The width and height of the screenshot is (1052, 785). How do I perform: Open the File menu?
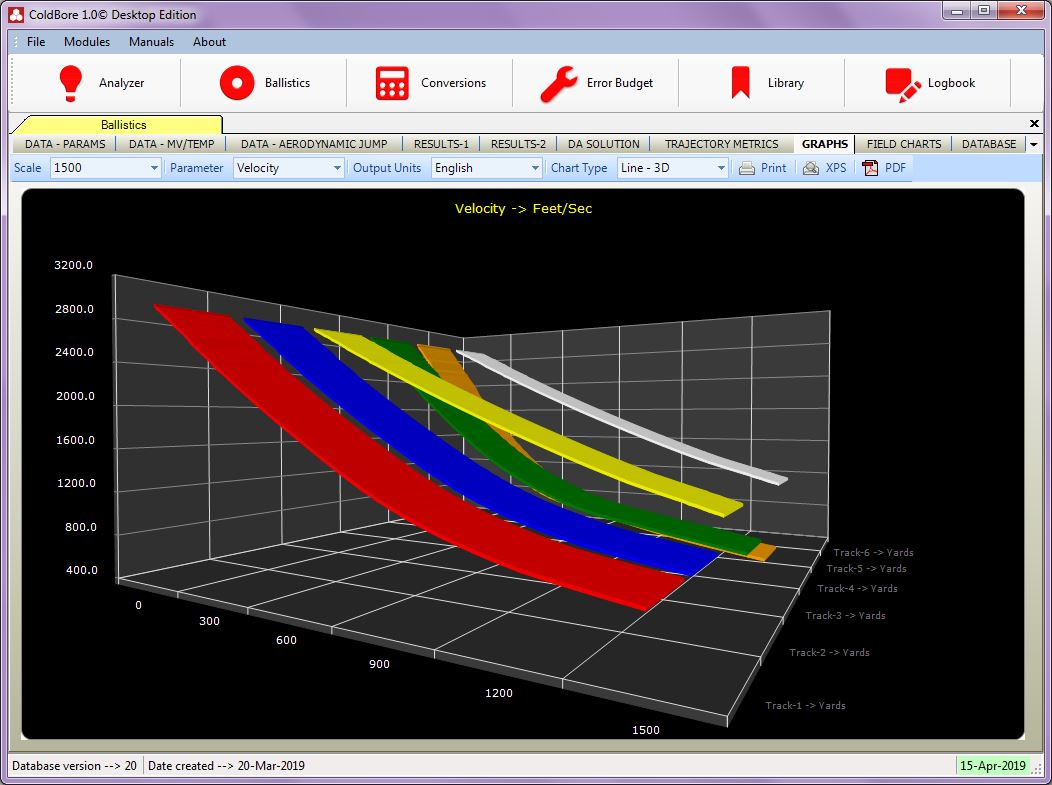coord(36,42)
